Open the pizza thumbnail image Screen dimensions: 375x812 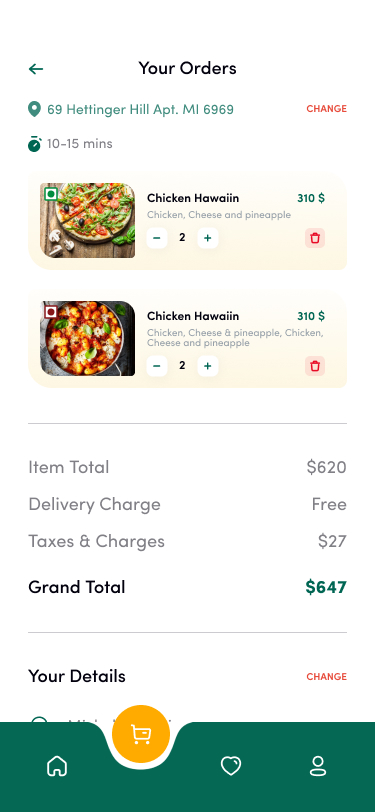(x=88, y=221)
